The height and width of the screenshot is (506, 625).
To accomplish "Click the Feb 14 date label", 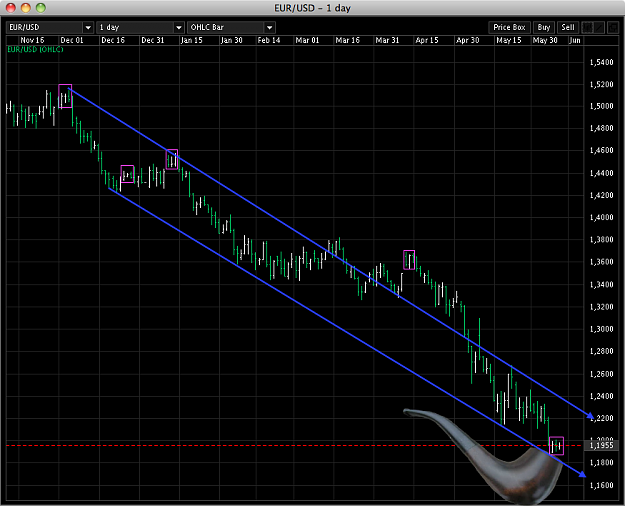I will pyautogui.click(x=269, y=40).
